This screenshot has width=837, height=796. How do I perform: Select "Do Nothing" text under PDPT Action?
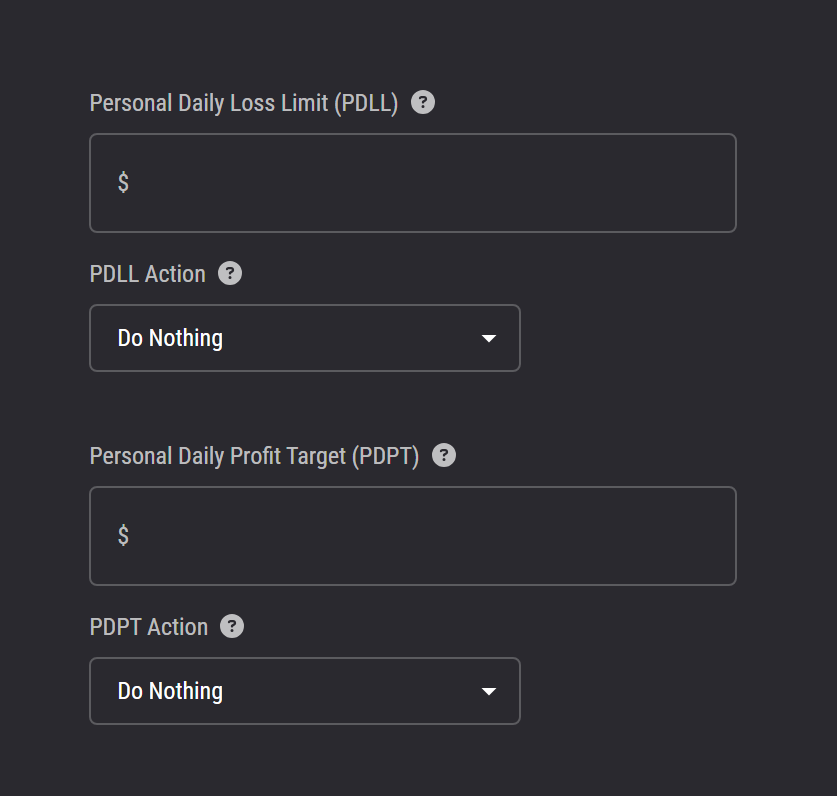tap(170, 691)
